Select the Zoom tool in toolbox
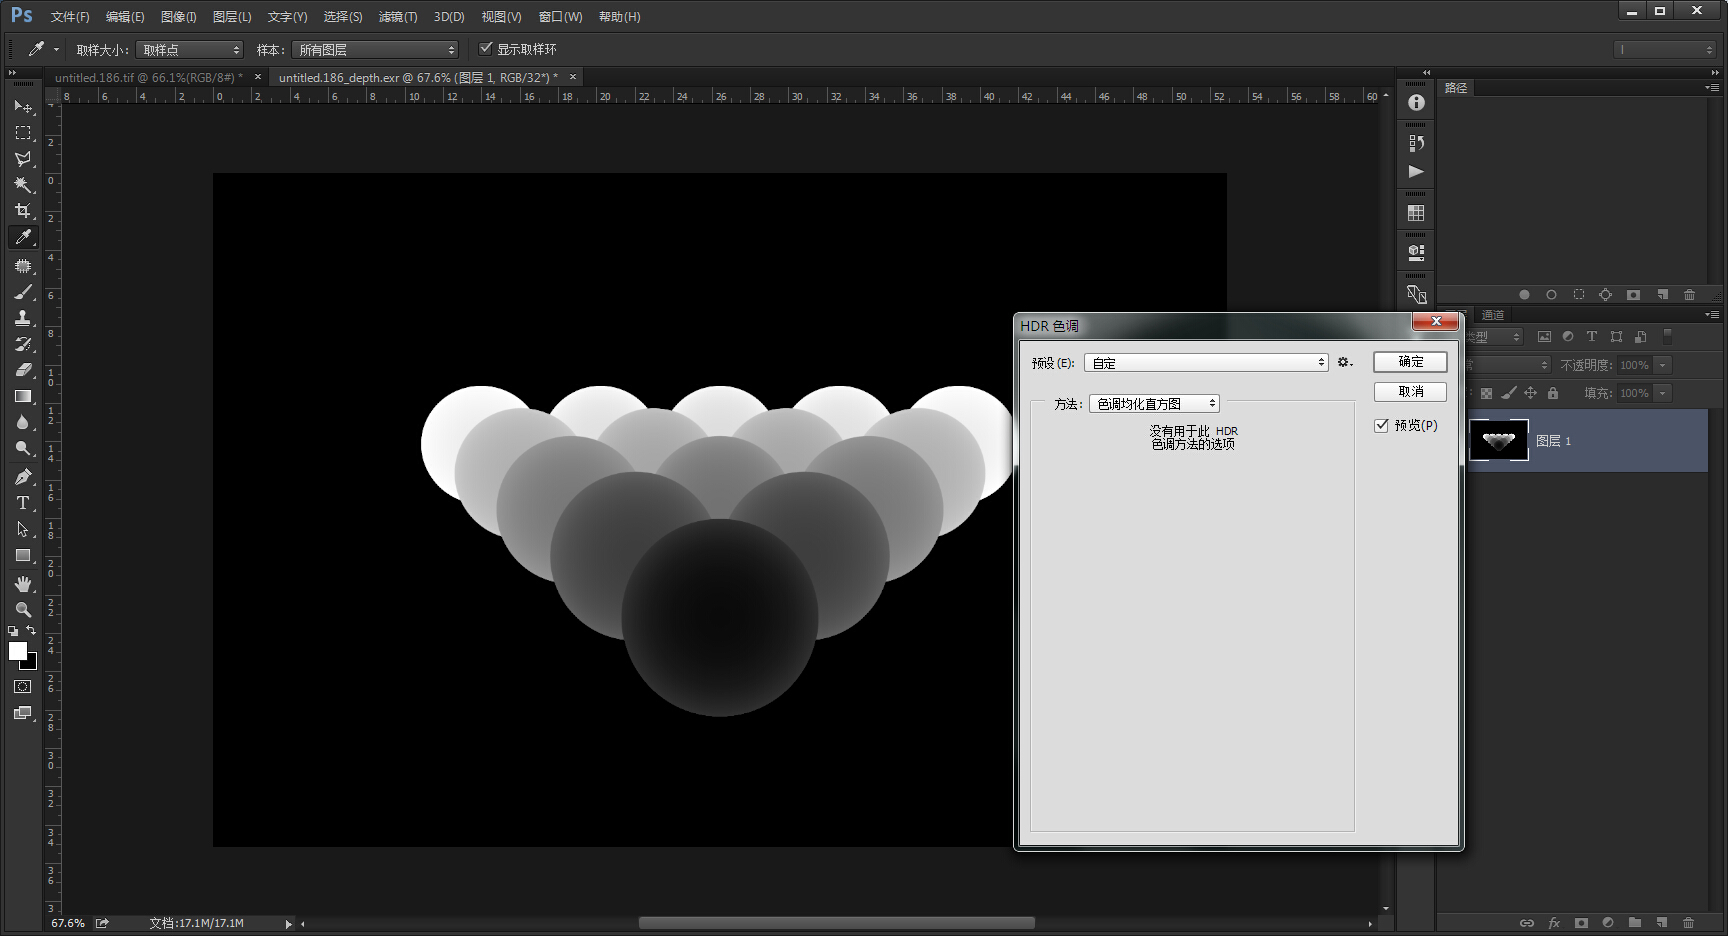This screenshot has height=936, width=1728. tap(23, 609)
